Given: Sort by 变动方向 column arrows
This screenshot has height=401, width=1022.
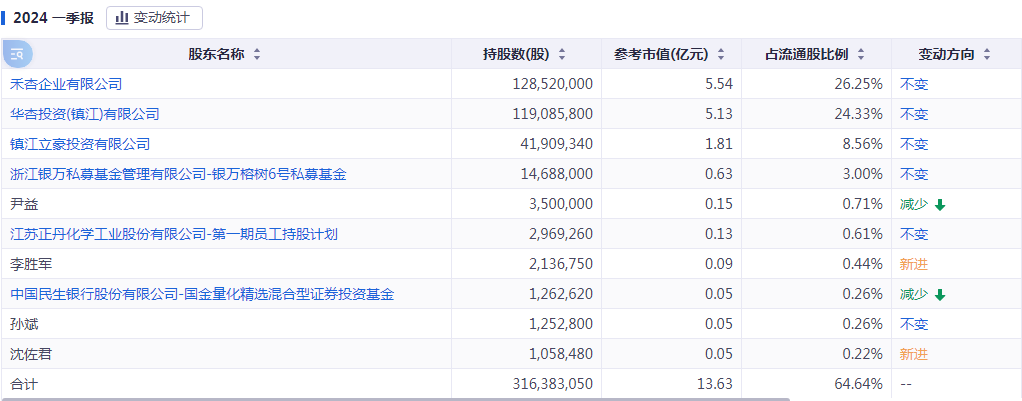Looking at the screenshot, I should [987, 54].
